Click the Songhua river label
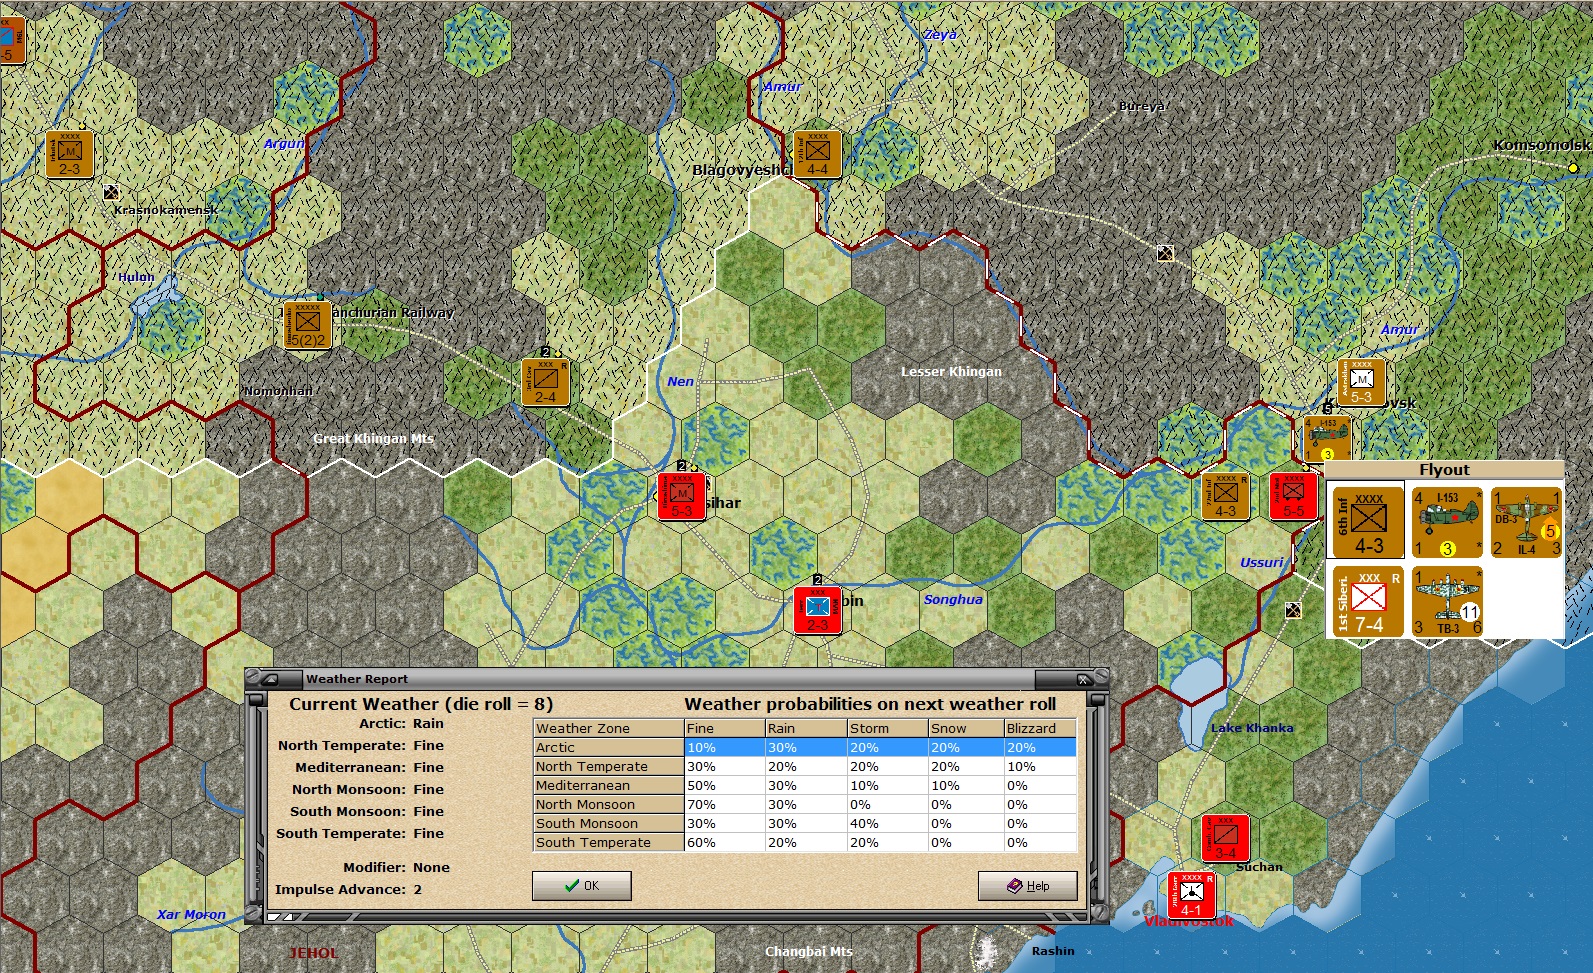Screen dimensions: 1593x973 coord(953,600)
